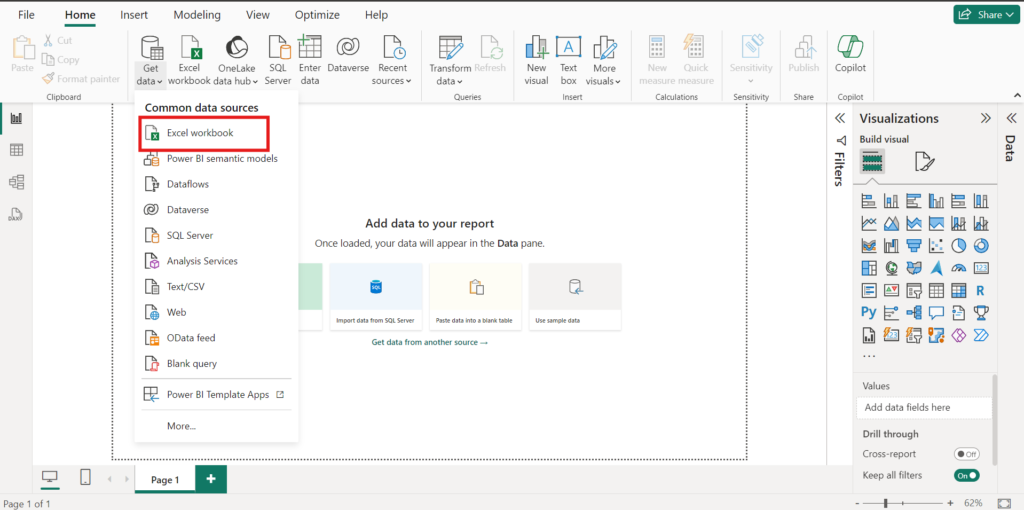The image size is (1024, 510).
Task: Expand Recent sources dropdown
Action: tap(392, 61)
